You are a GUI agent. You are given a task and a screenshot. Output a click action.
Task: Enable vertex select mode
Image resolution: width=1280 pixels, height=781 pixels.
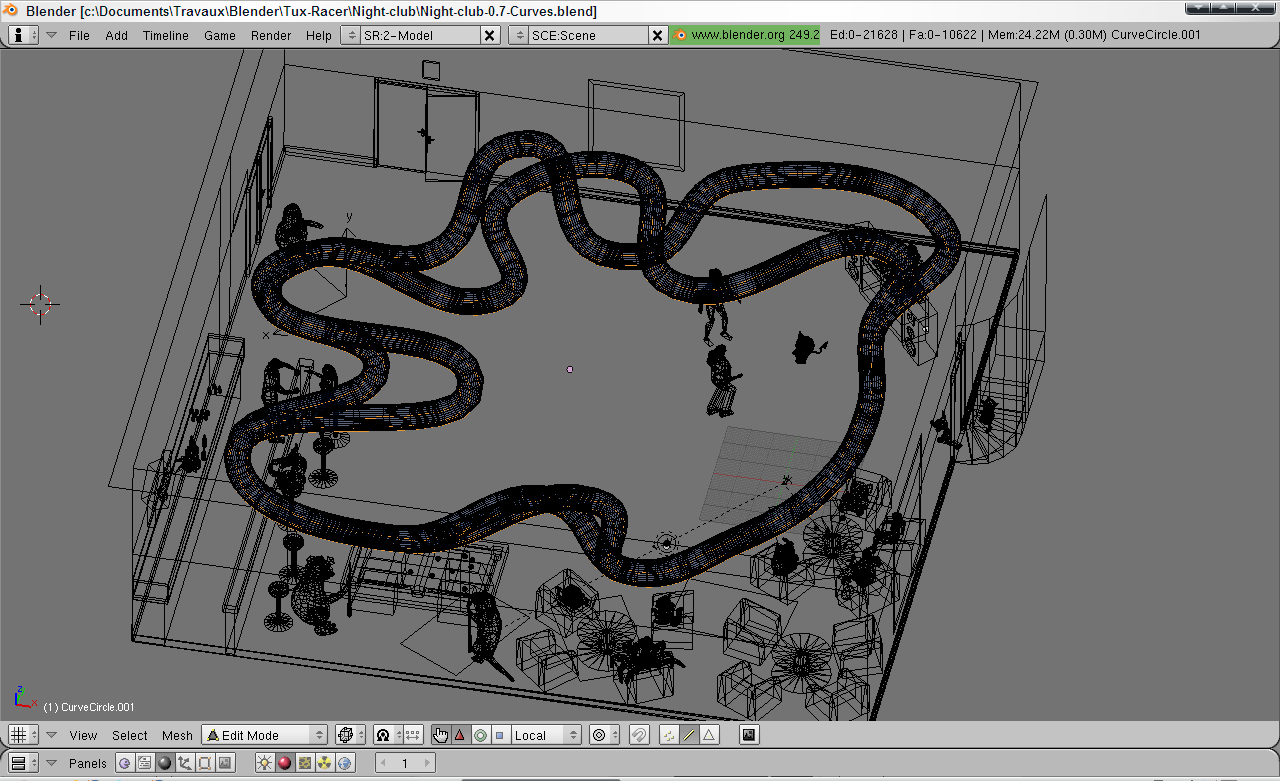pyautogui.click(x=669, y=735)
